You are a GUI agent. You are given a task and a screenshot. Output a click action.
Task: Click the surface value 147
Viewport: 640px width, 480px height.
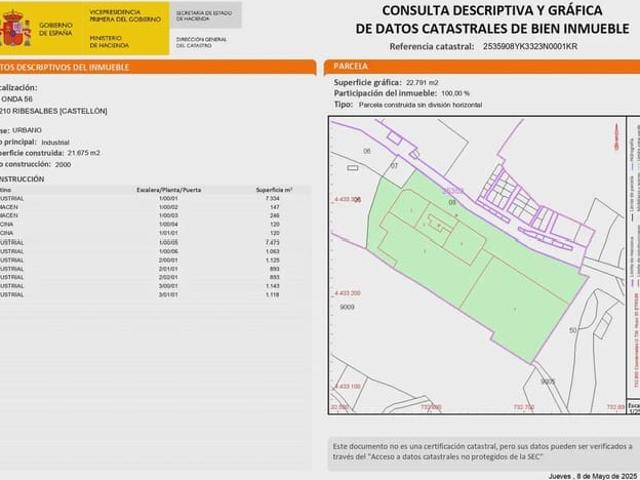tap(275, 207)
